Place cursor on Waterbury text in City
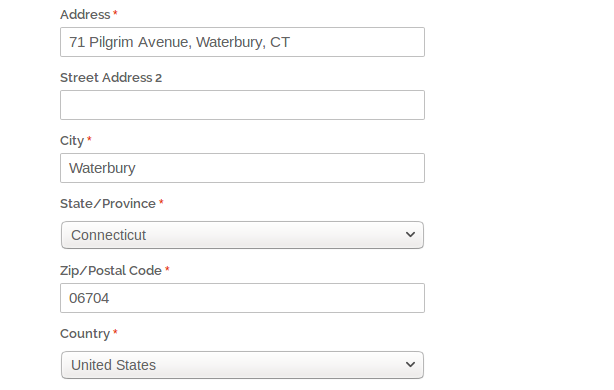This screenshot has width=614, height=390. click(x=102, y=168)
